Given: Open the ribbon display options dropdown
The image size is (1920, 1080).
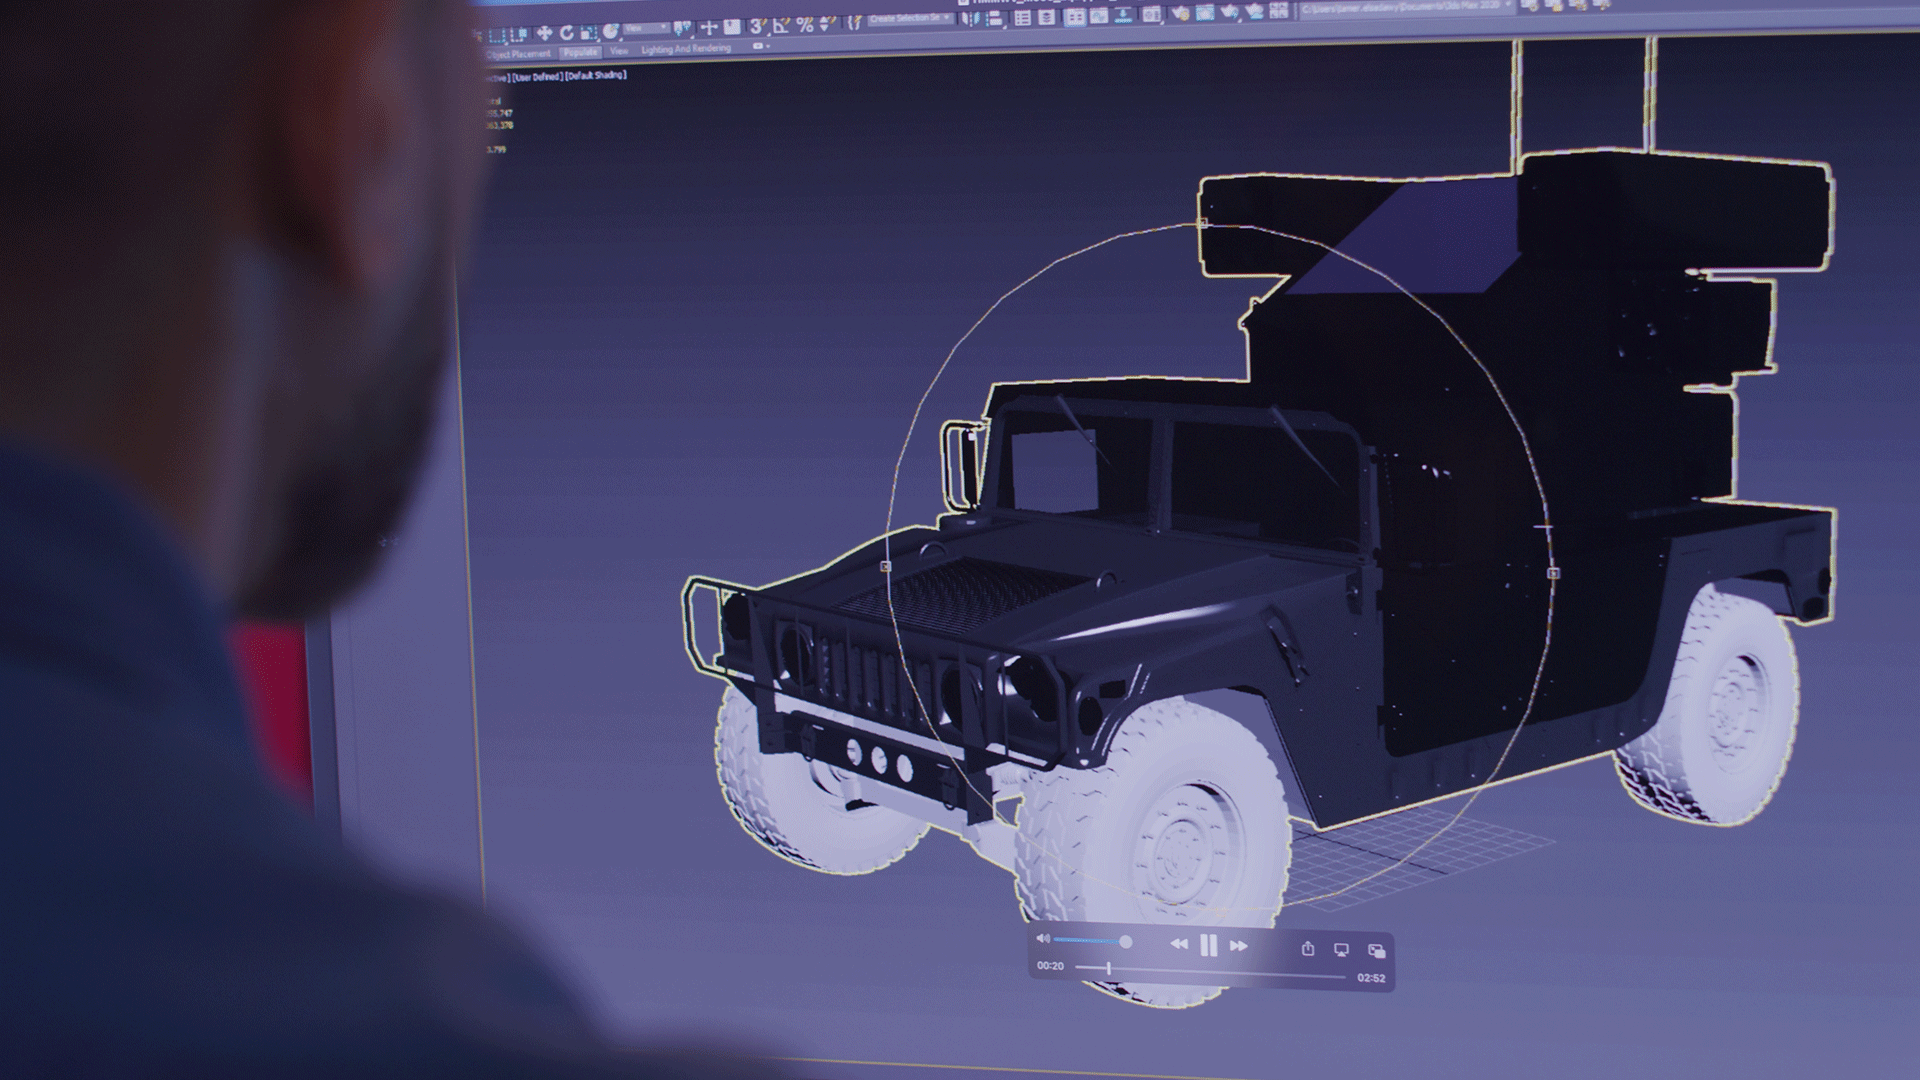Looking at the screenshot, I should pos(761,46).
